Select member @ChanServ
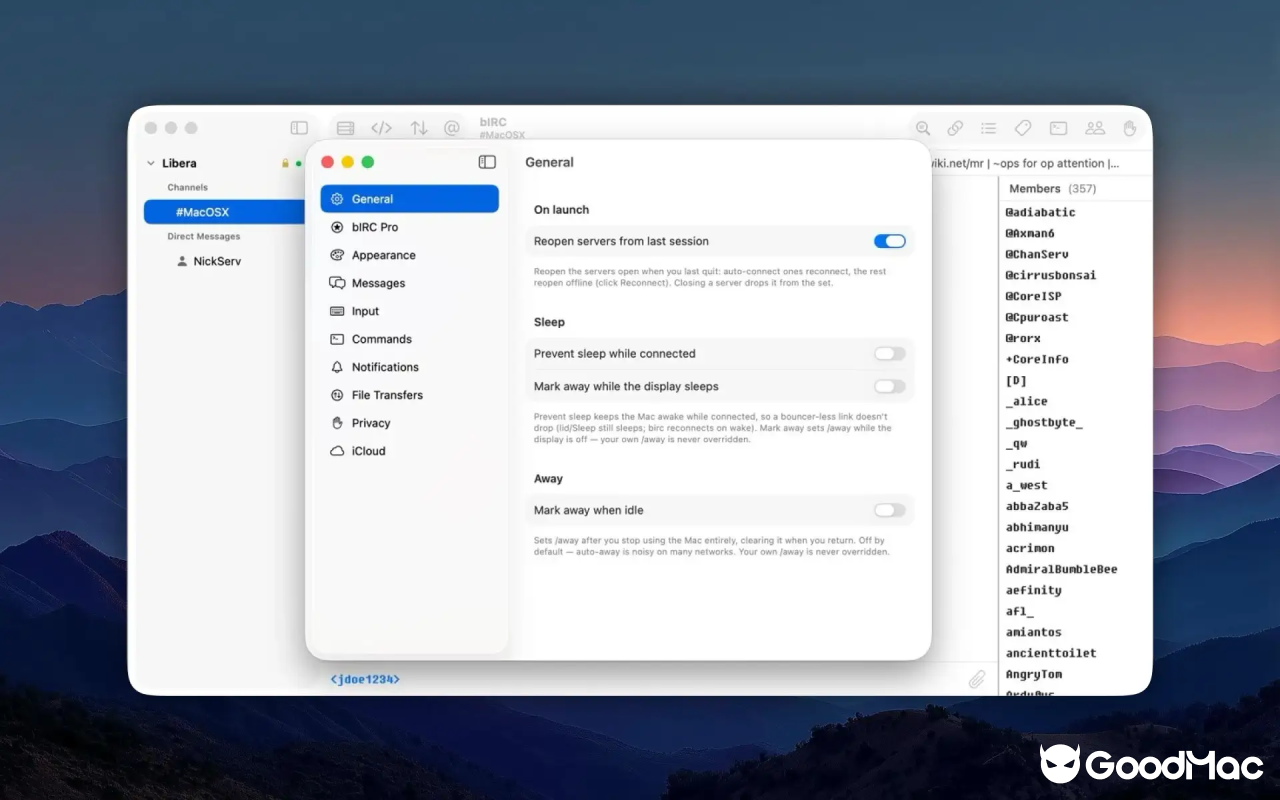The image size is (1280, 800). pyautogui.click(x=1037, y=254)
